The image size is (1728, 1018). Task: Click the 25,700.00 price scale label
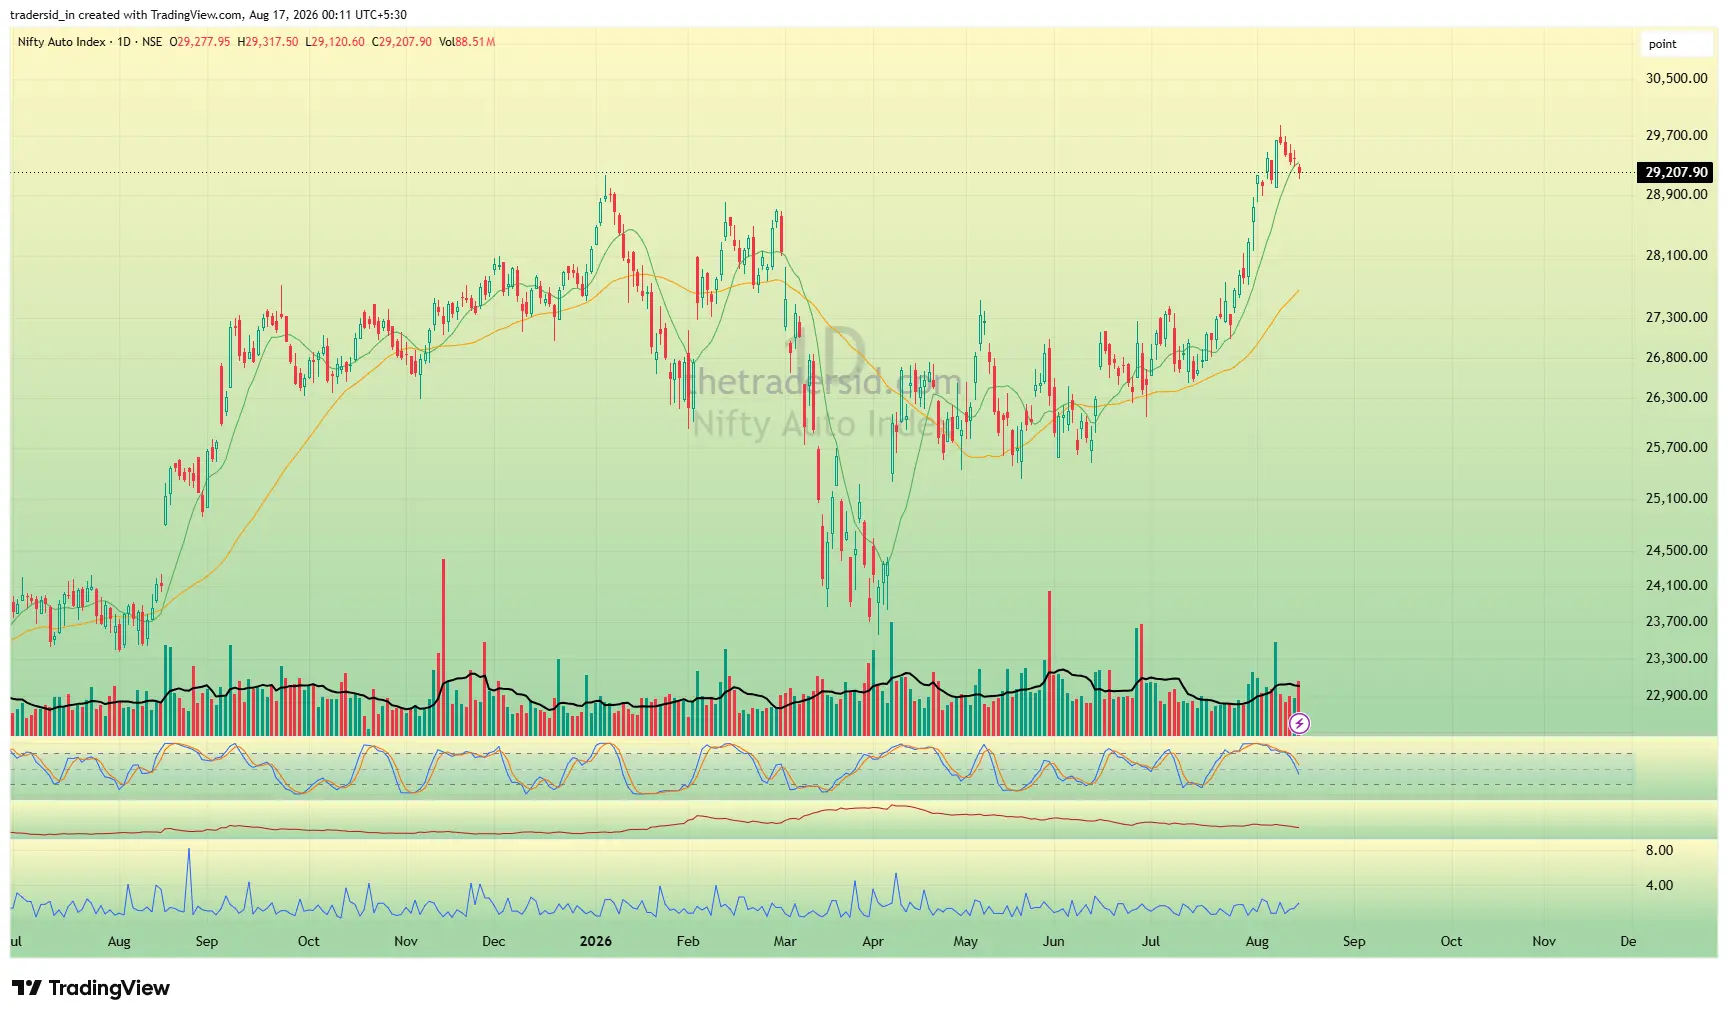click(1677, 447)
